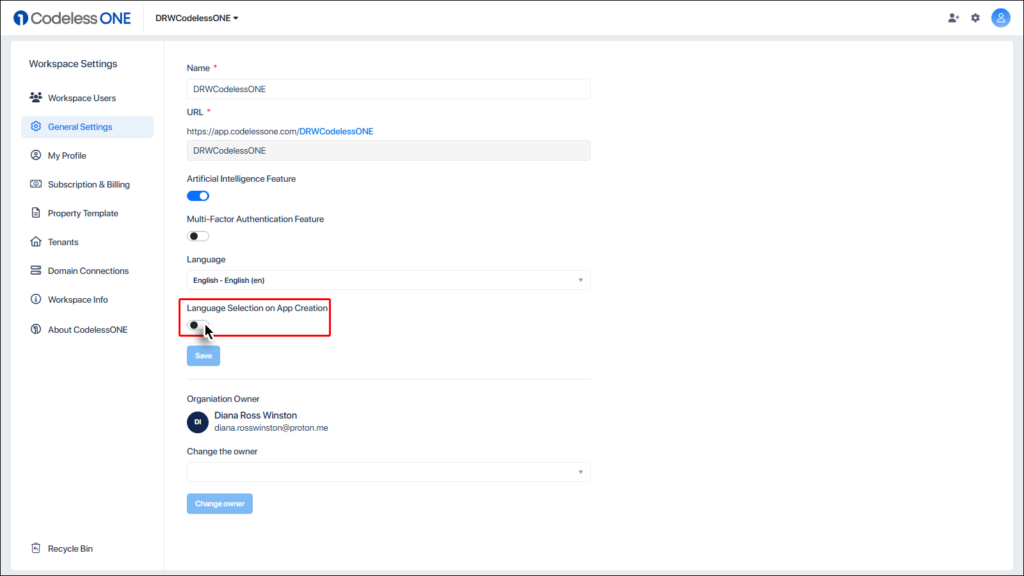The image size is (1024, 576).
Task: Click the Workspace Info circle icon
Action: [36, 298]
